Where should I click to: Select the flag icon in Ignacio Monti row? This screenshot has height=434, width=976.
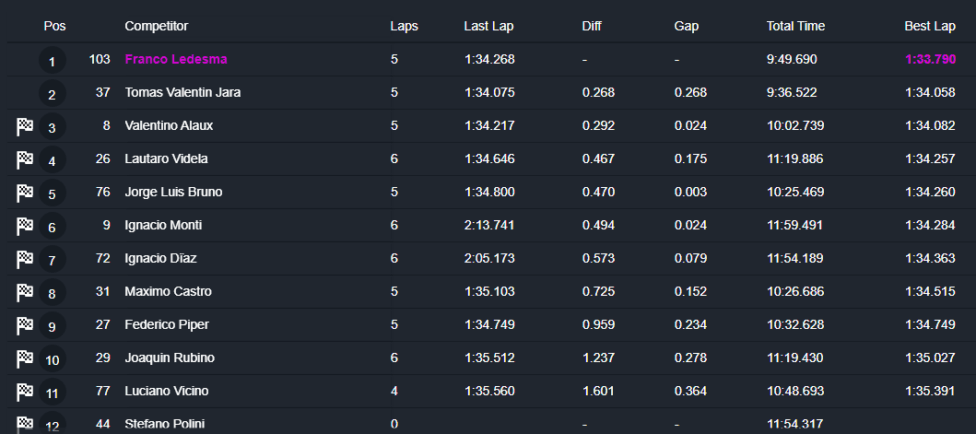point(24,225)
